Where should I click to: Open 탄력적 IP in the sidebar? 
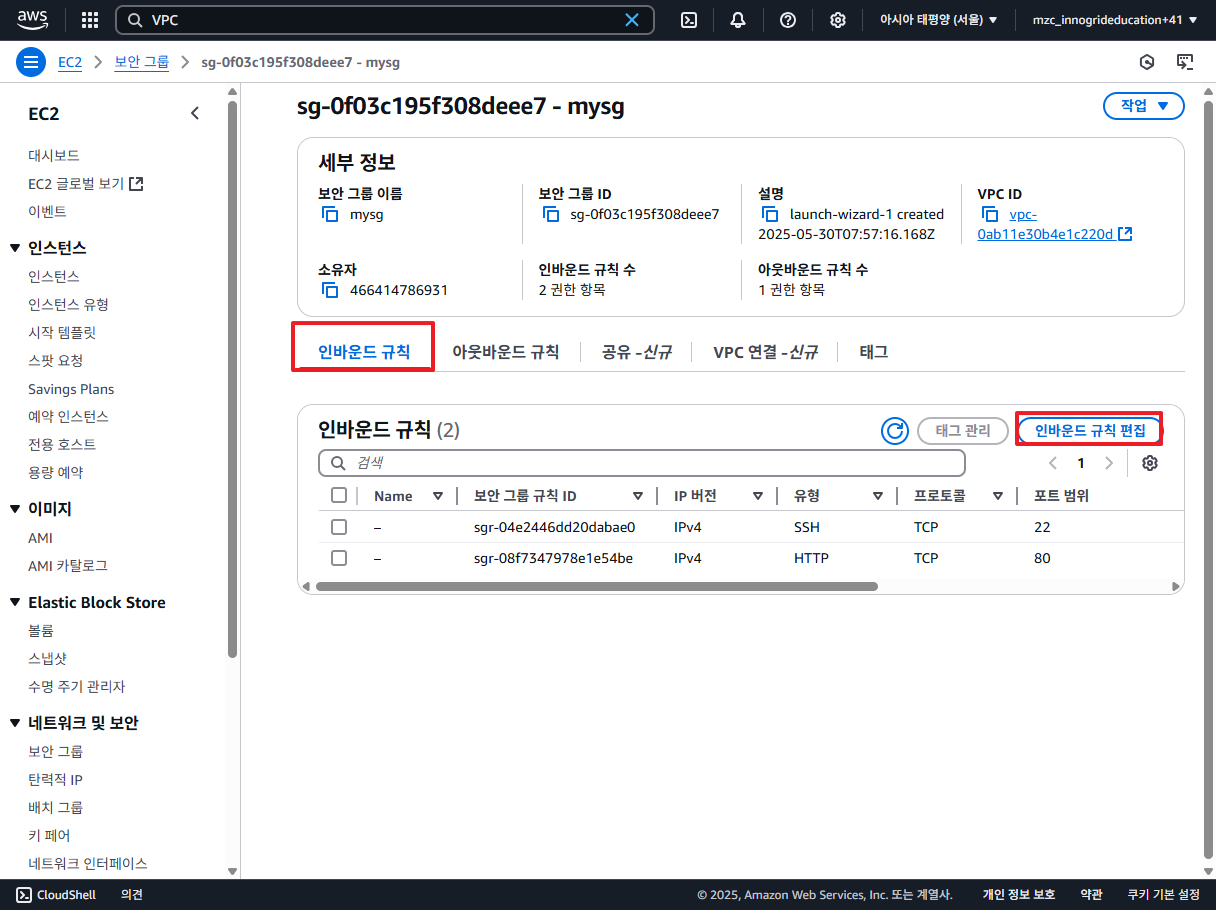[55, 779]
